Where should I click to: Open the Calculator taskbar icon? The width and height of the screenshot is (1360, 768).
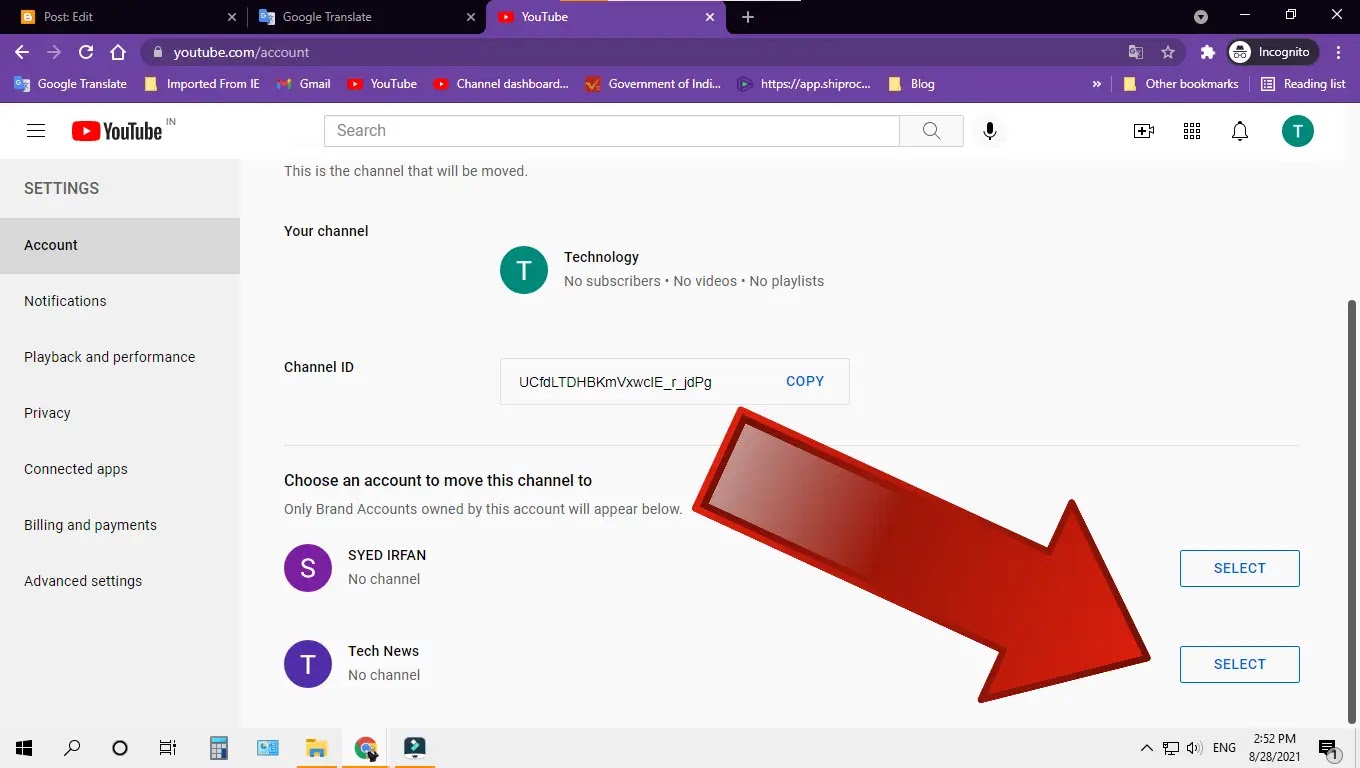218,748
